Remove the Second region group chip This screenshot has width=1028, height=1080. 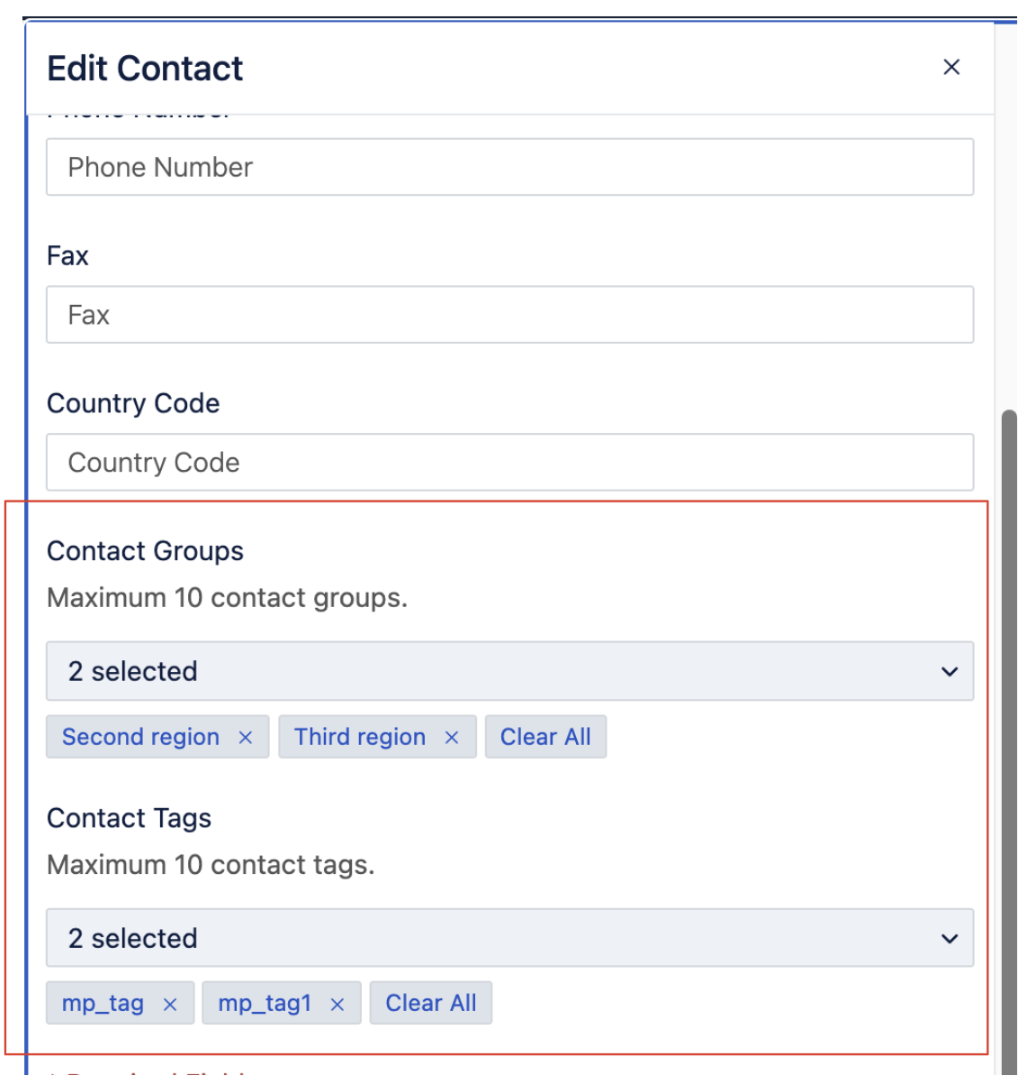[x=245, y=738]
